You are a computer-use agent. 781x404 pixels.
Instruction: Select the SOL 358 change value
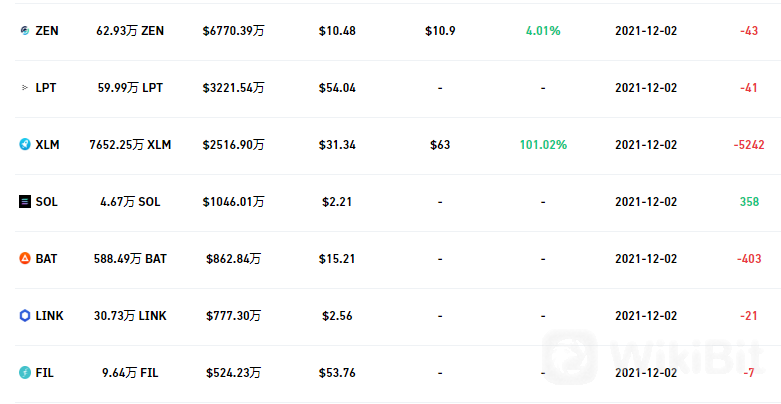749,202
